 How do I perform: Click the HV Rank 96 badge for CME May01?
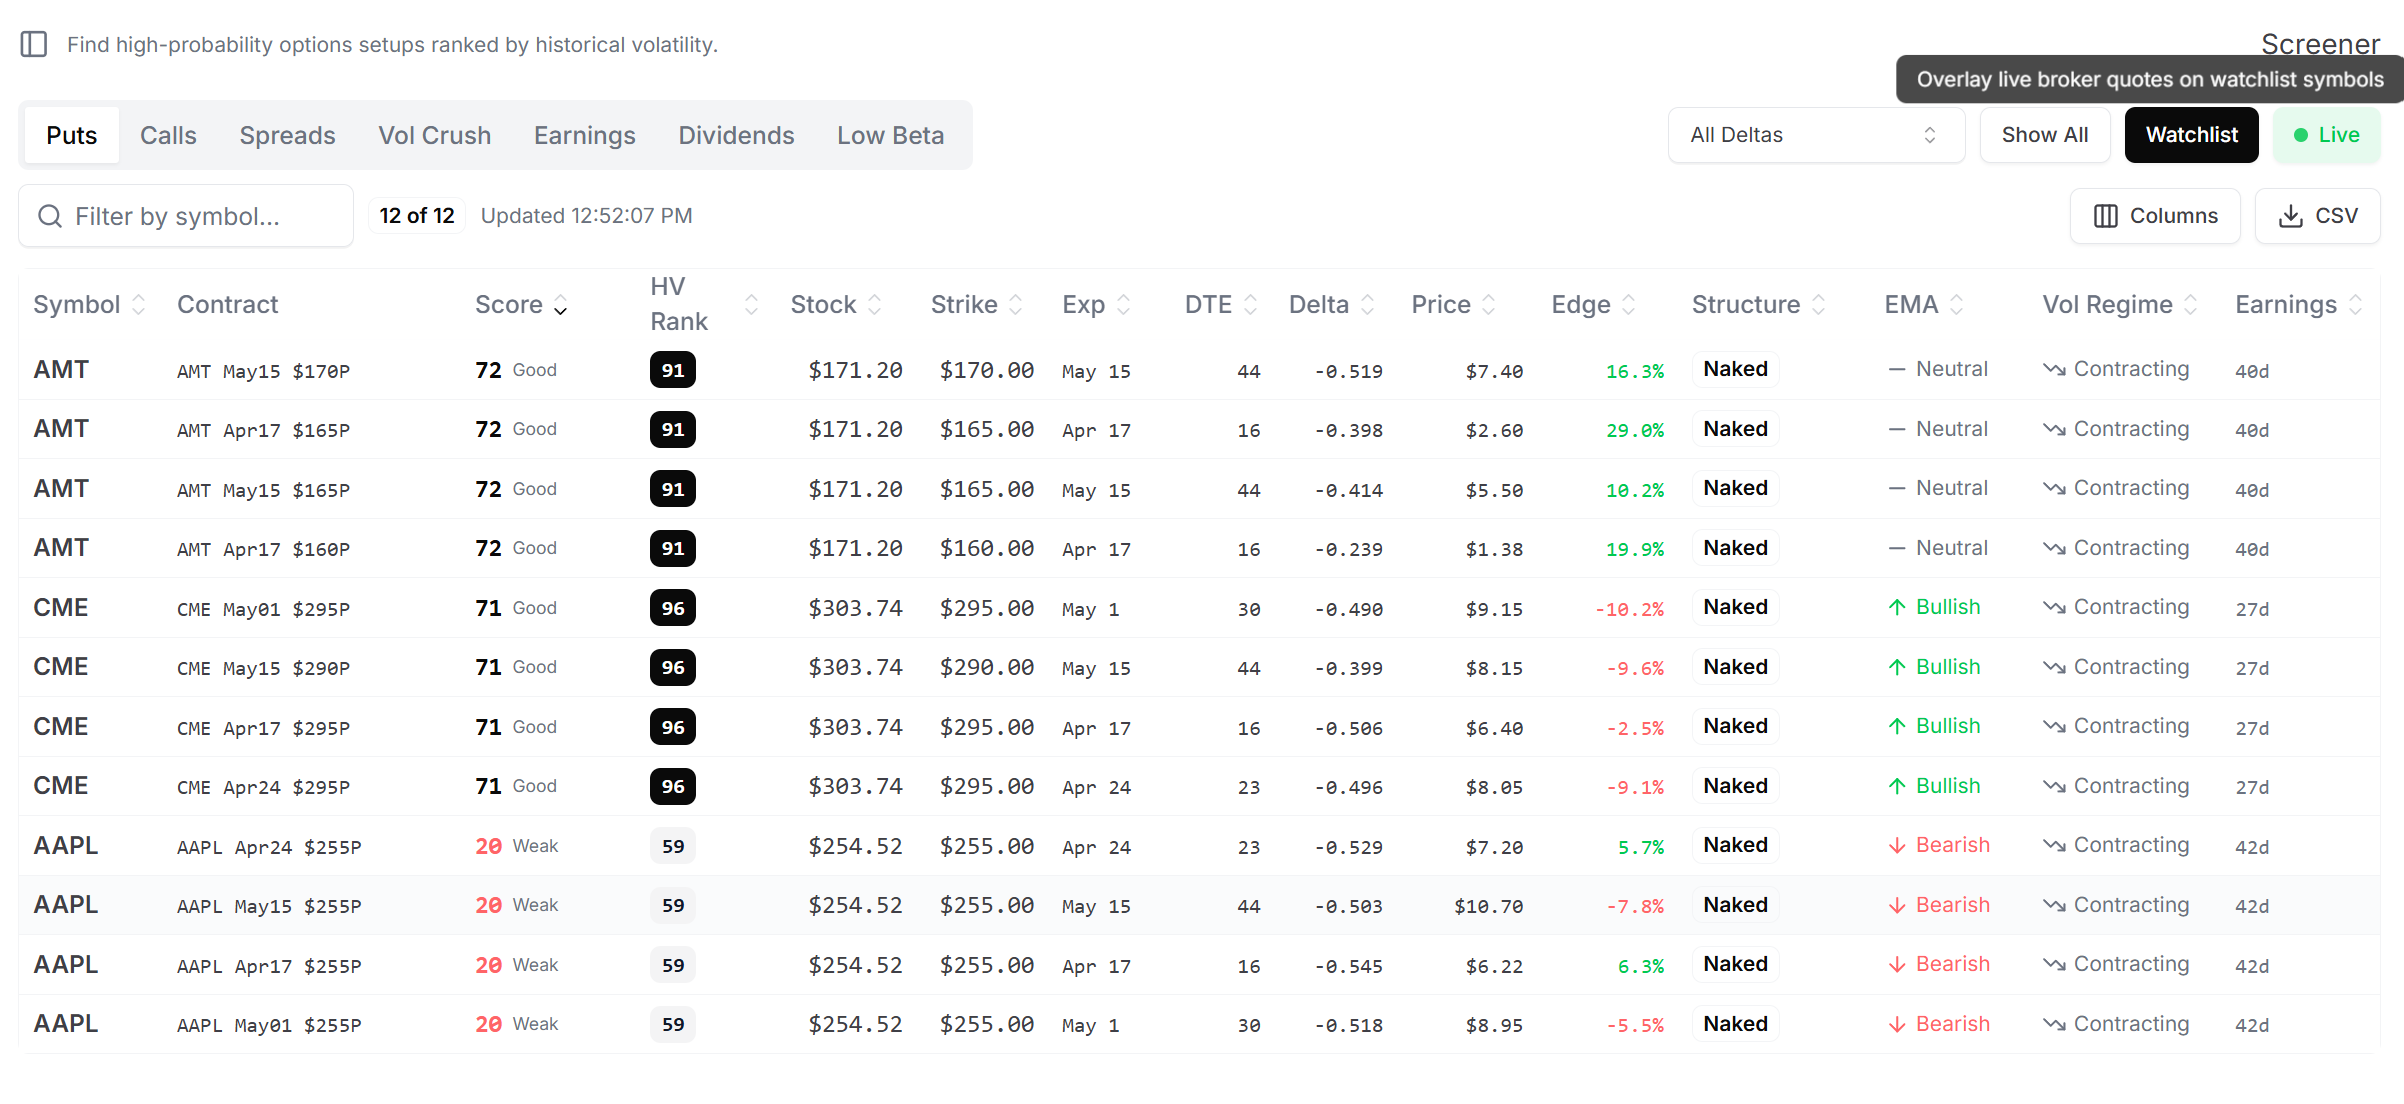coord(672,608)
